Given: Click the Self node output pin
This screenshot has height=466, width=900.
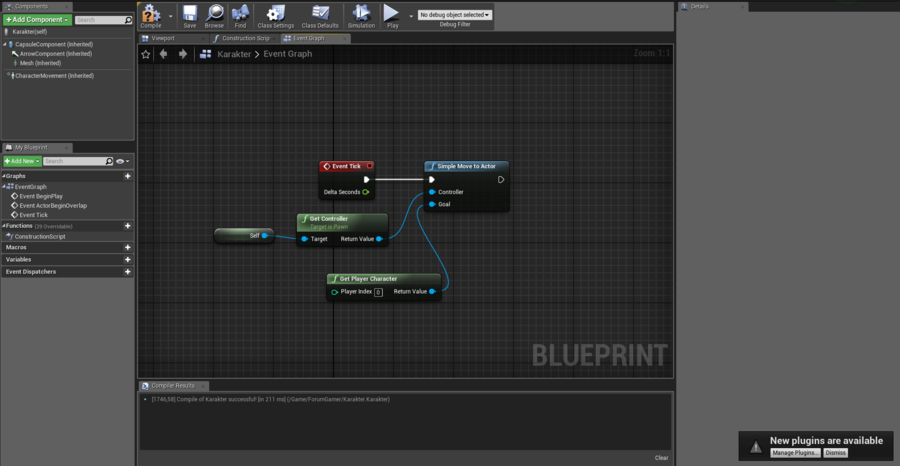Looking at the screenshot, I should click(x=265, y=235).
